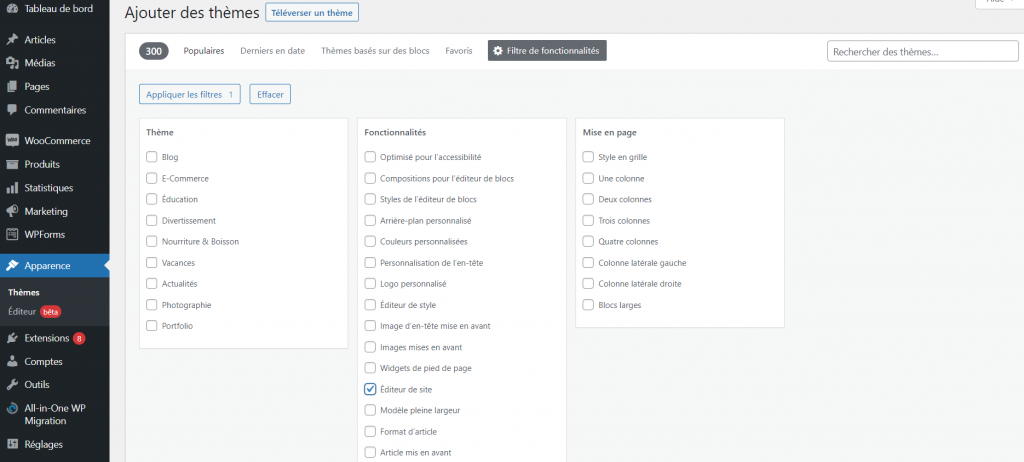Viewport: 1024px width, 462px height.
Task: Uncheck the Éditeur de site checkbox
Action: 371,389
